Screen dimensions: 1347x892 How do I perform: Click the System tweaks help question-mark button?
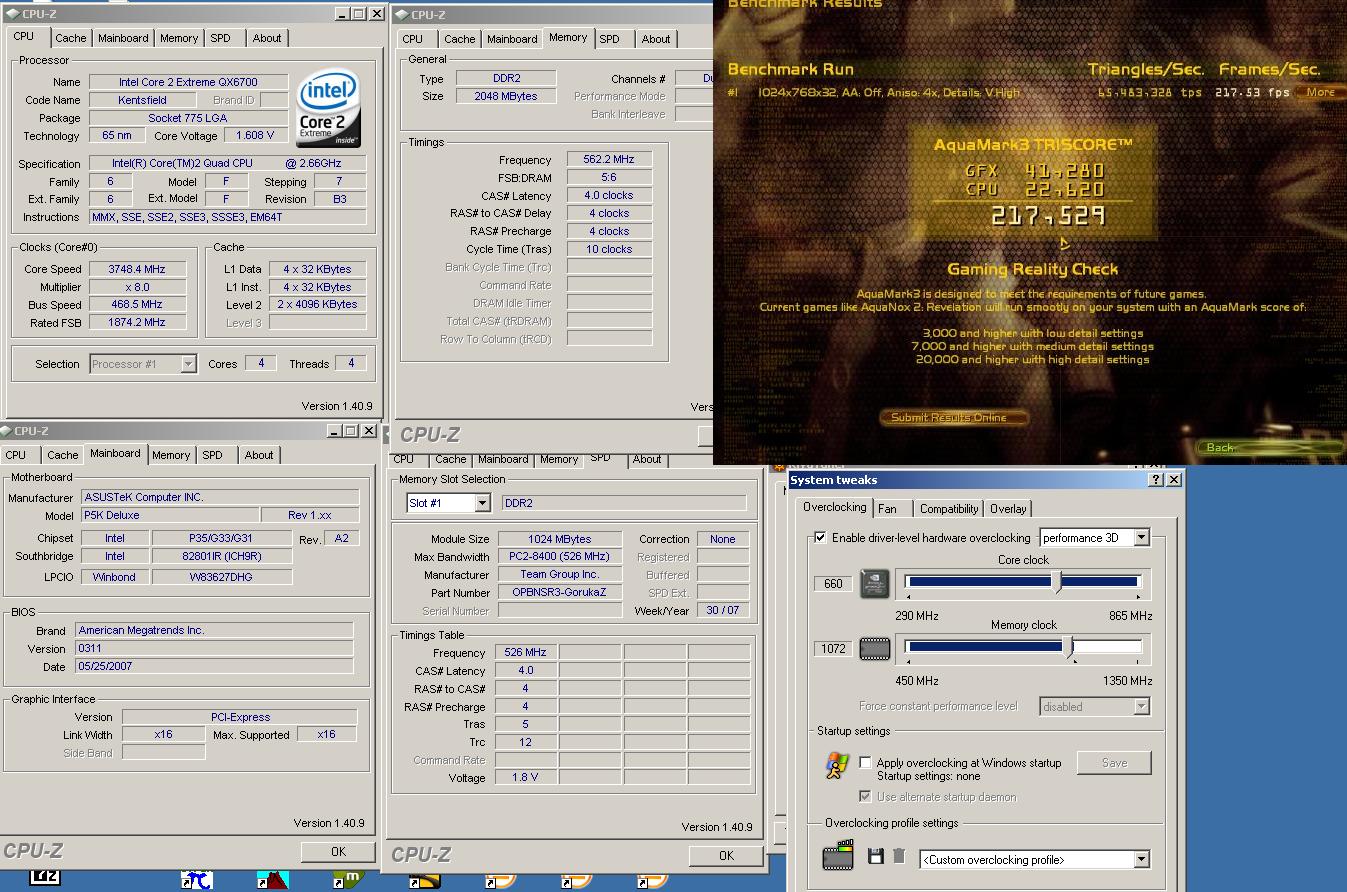tap(1156, 480)
